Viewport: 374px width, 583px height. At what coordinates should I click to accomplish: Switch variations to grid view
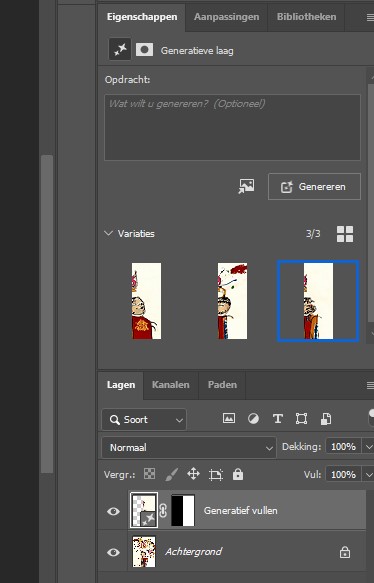tap(345, 234)
